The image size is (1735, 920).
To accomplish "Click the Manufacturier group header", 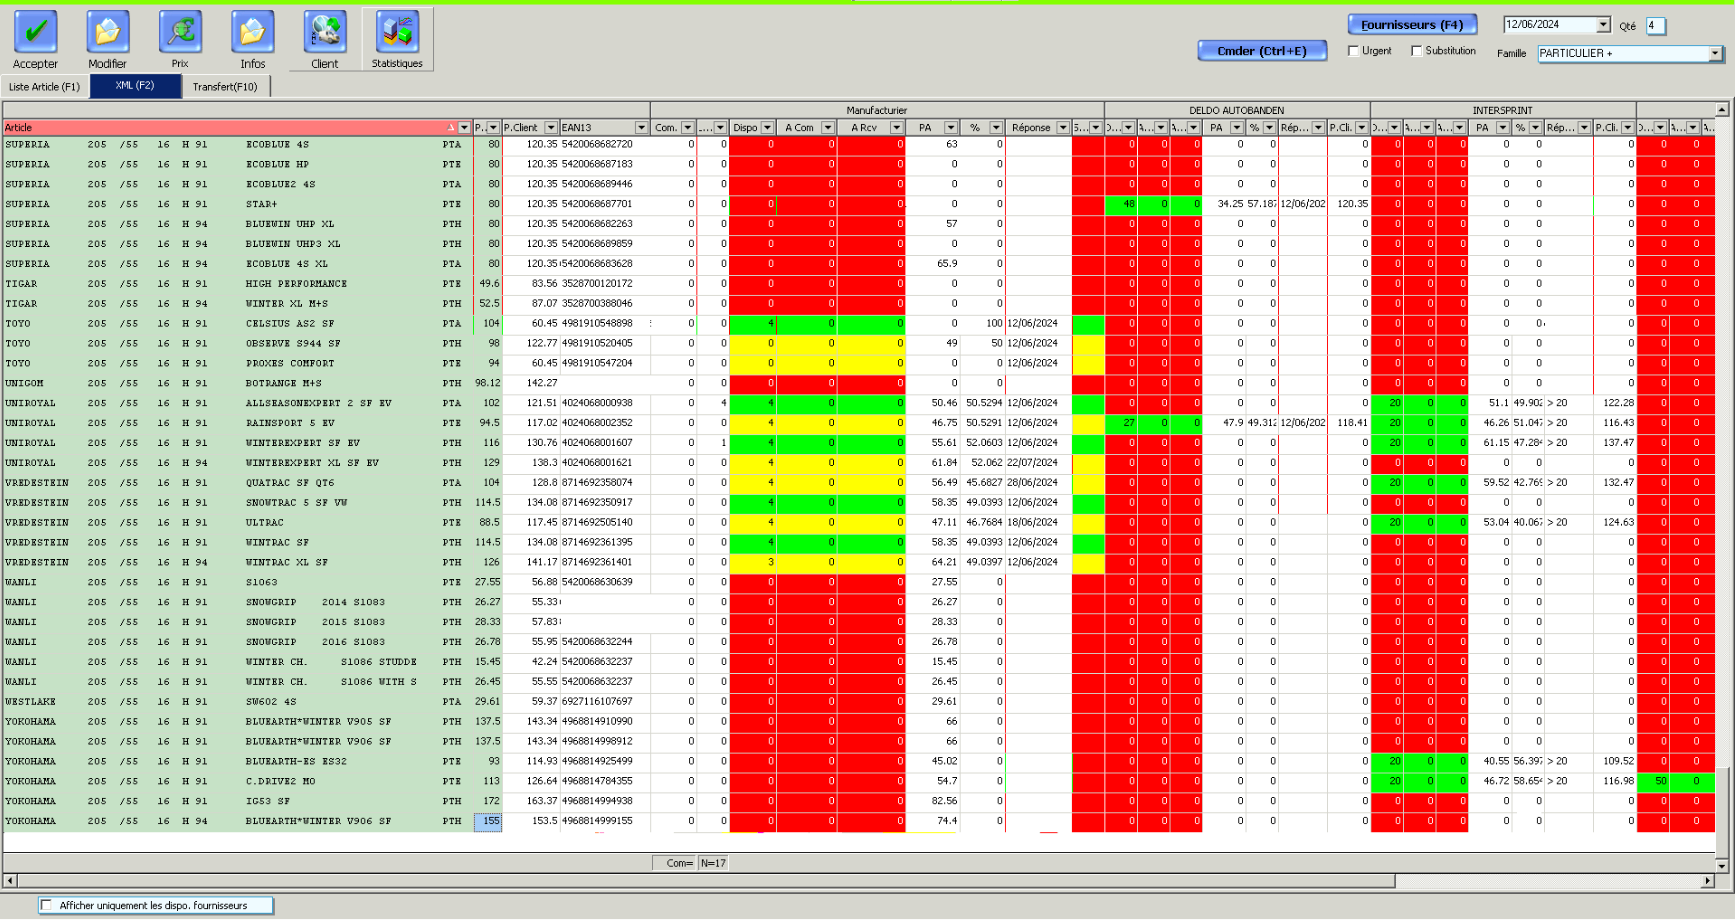I will coord(877,110).
